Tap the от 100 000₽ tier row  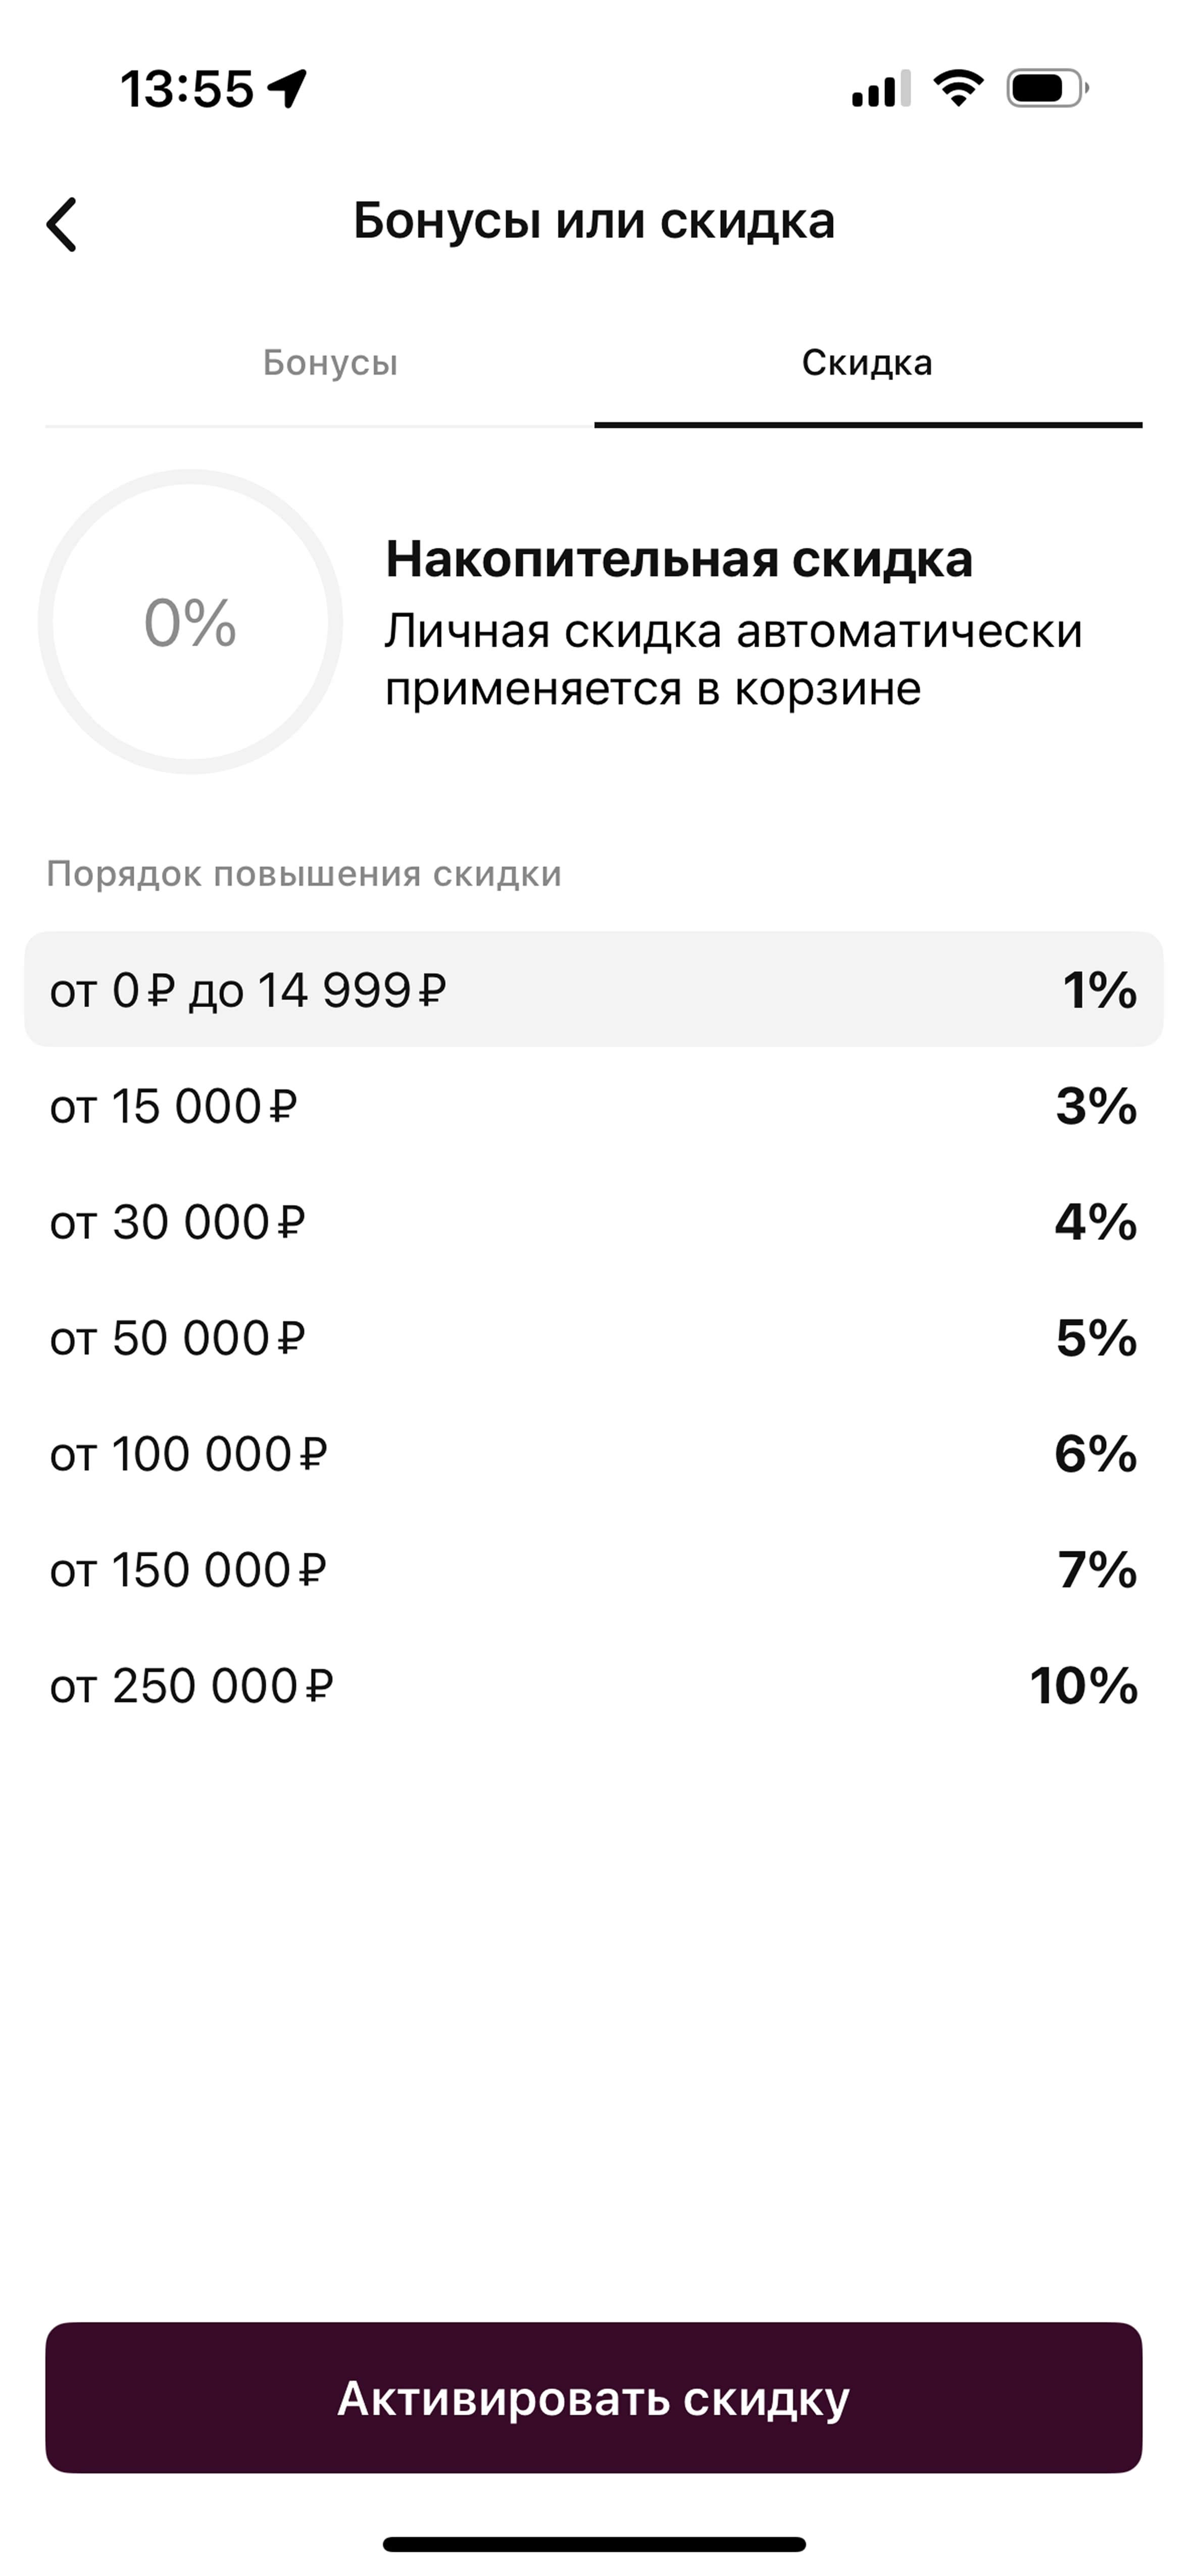594,1454
